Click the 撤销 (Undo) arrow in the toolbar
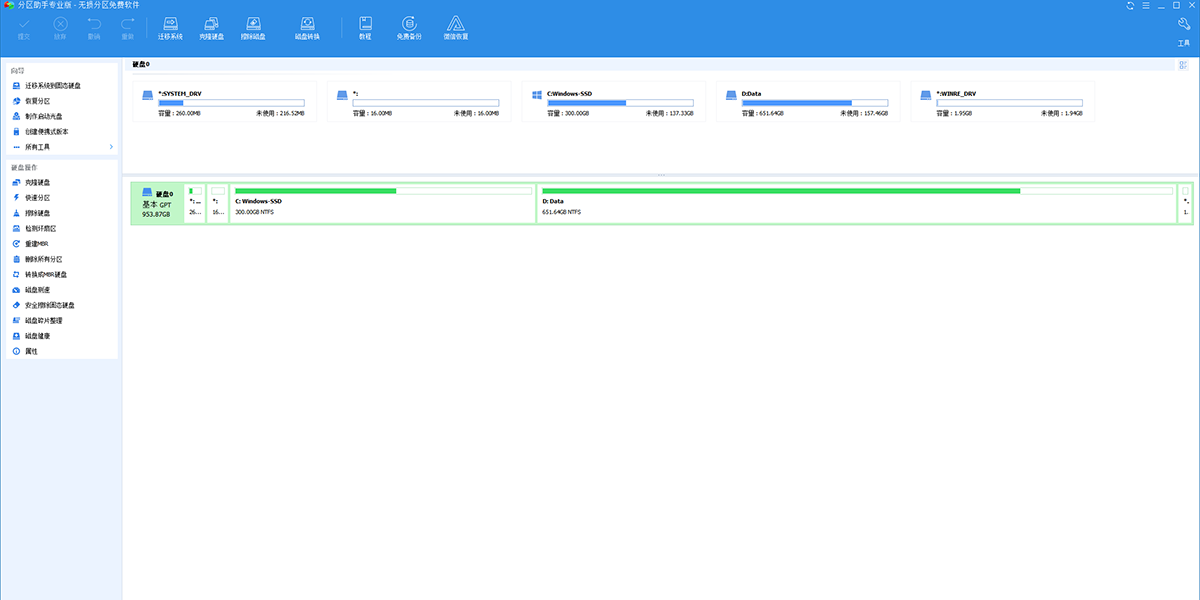Screen dimensions: 1200x600 tap(94, 28)
